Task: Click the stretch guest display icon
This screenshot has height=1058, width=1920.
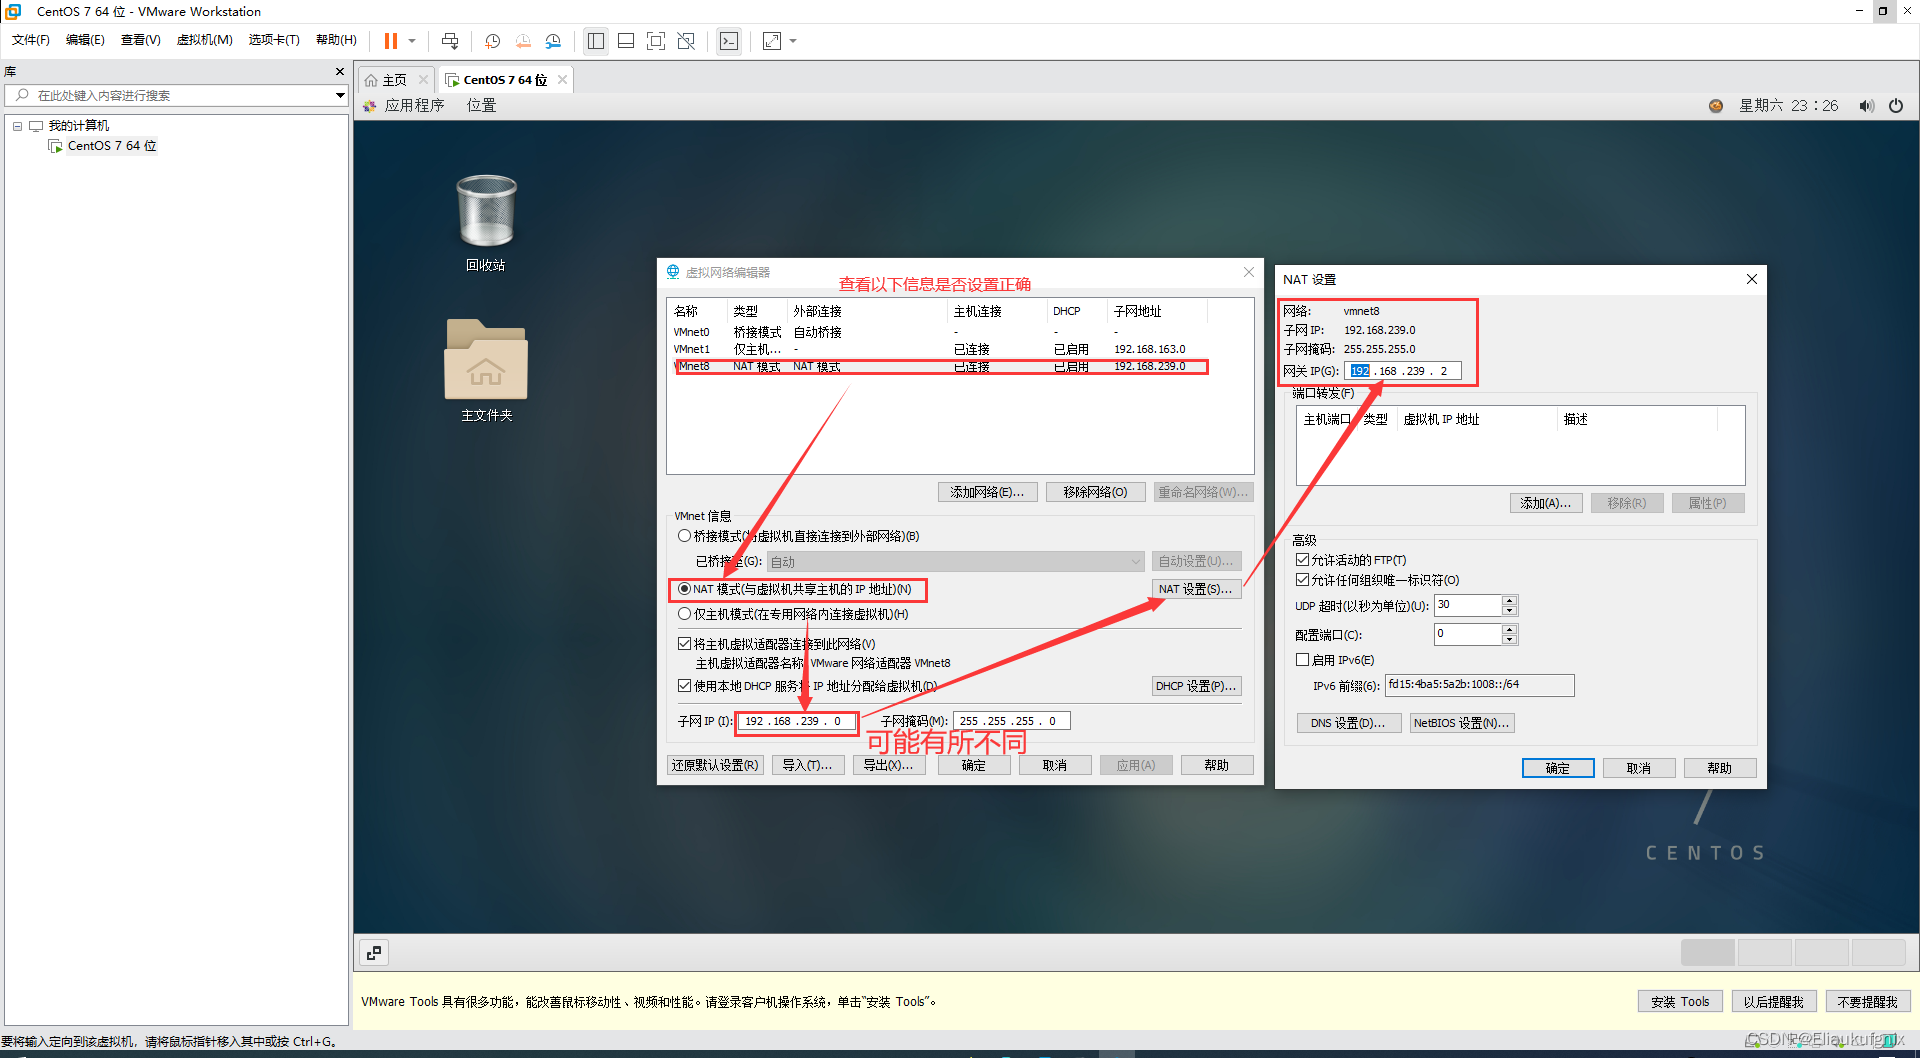Action: point(772,41)
